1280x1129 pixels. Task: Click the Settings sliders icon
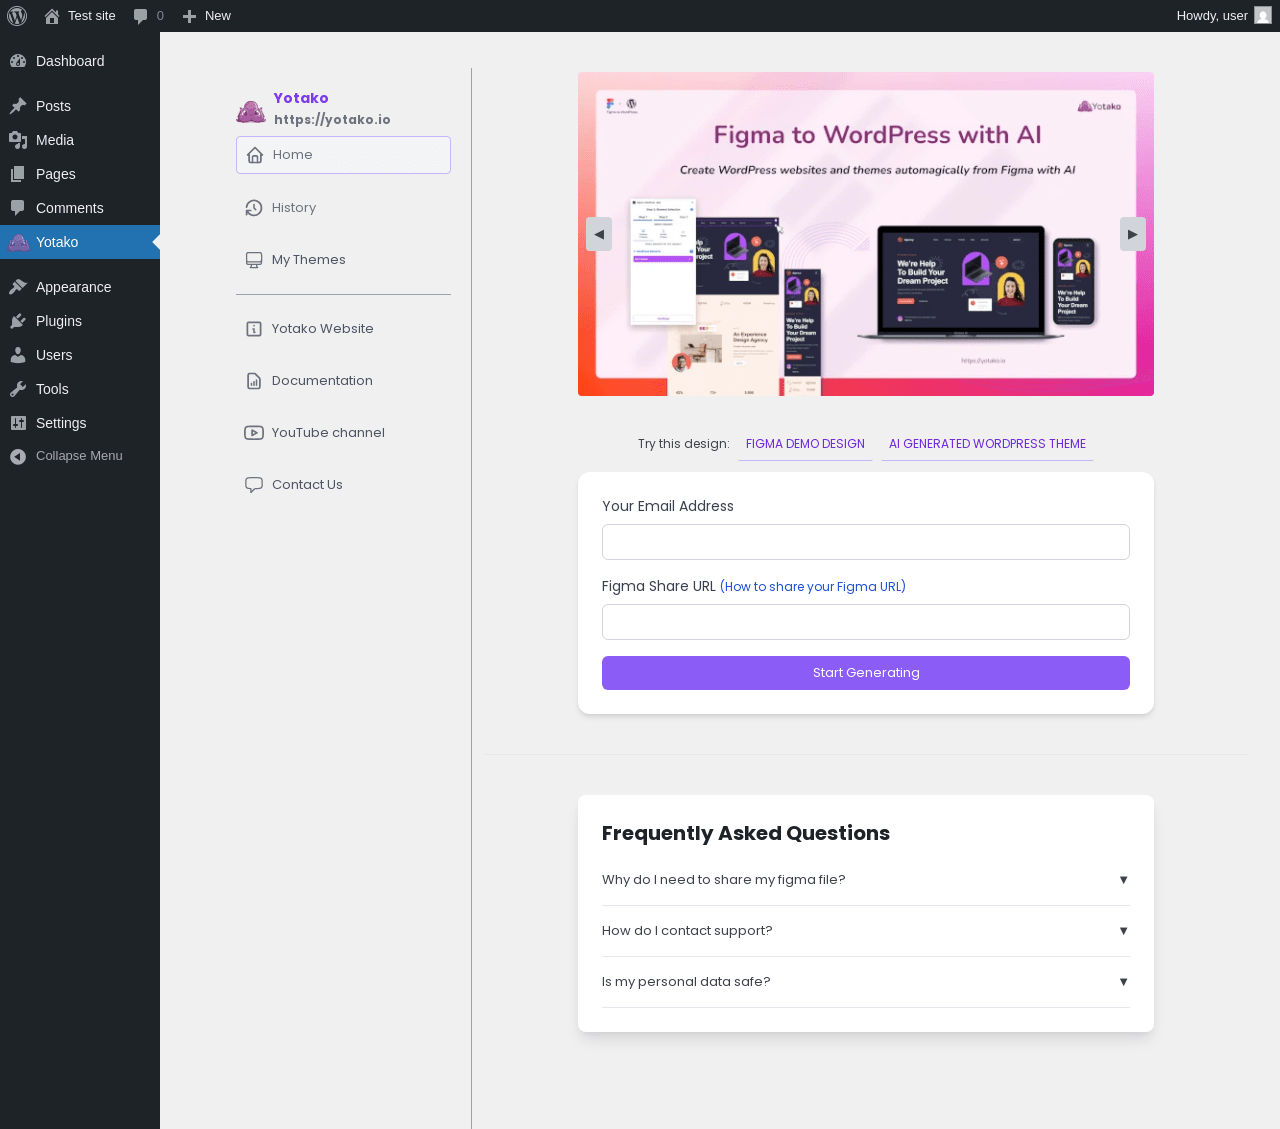18,423
